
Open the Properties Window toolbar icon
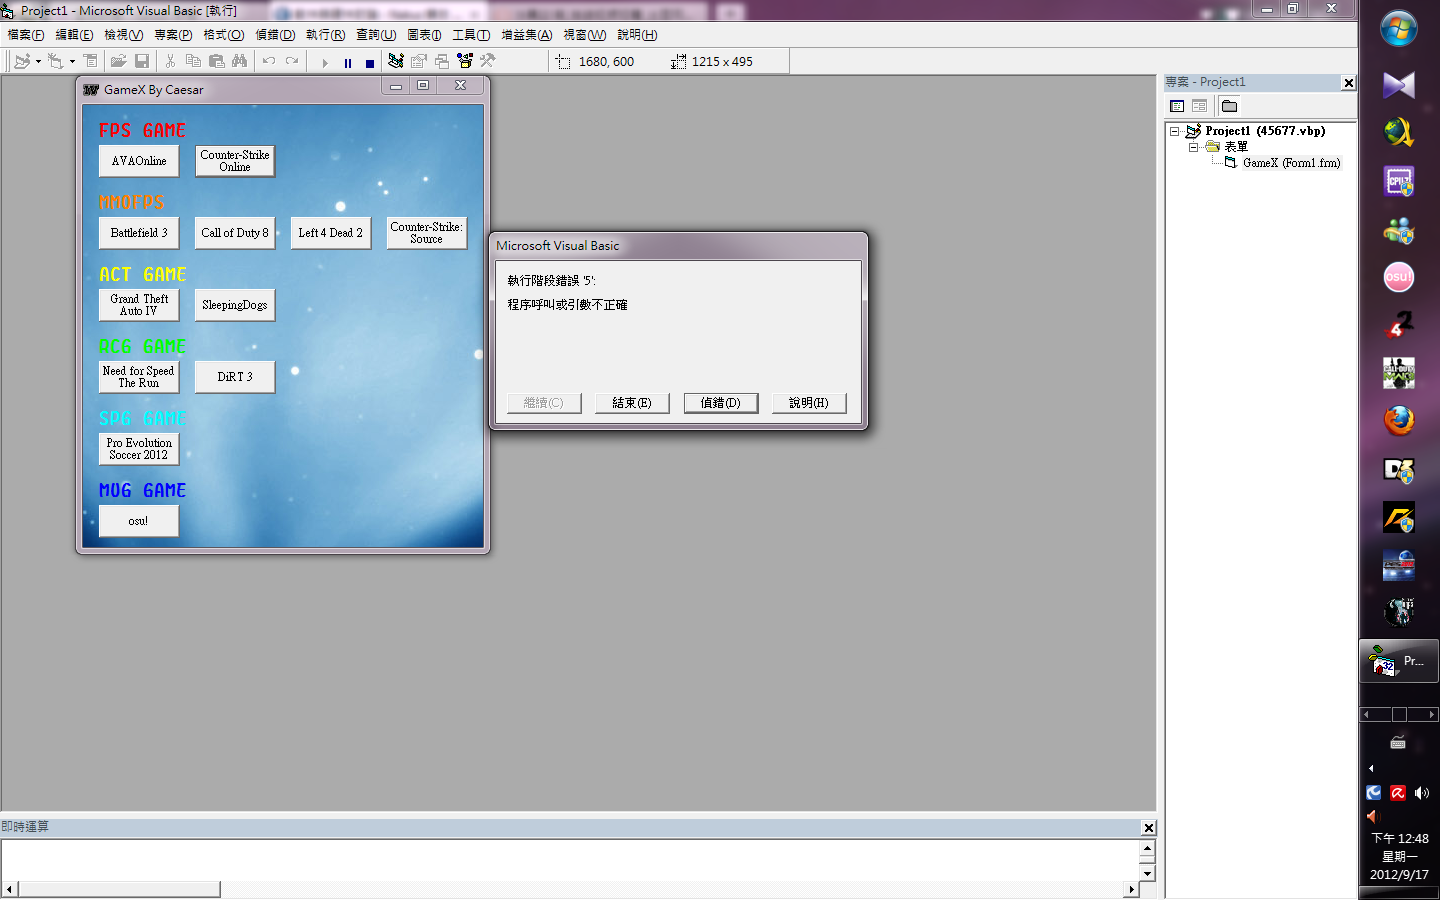(419, 62)
